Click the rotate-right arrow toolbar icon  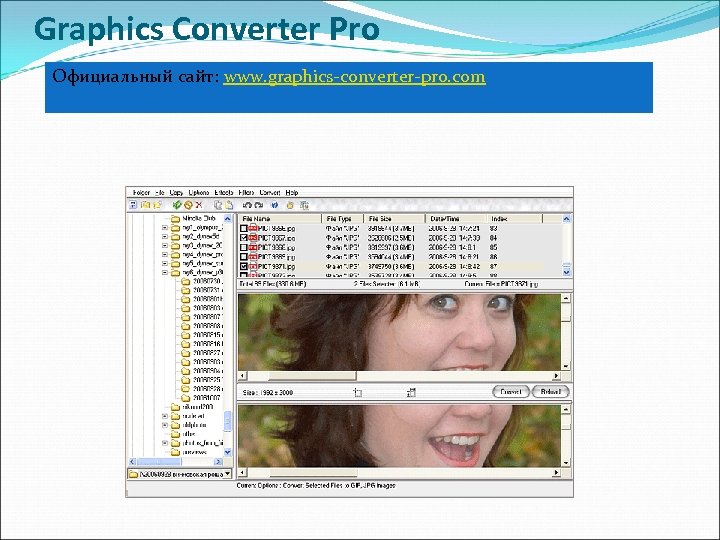tap(259, 205)
